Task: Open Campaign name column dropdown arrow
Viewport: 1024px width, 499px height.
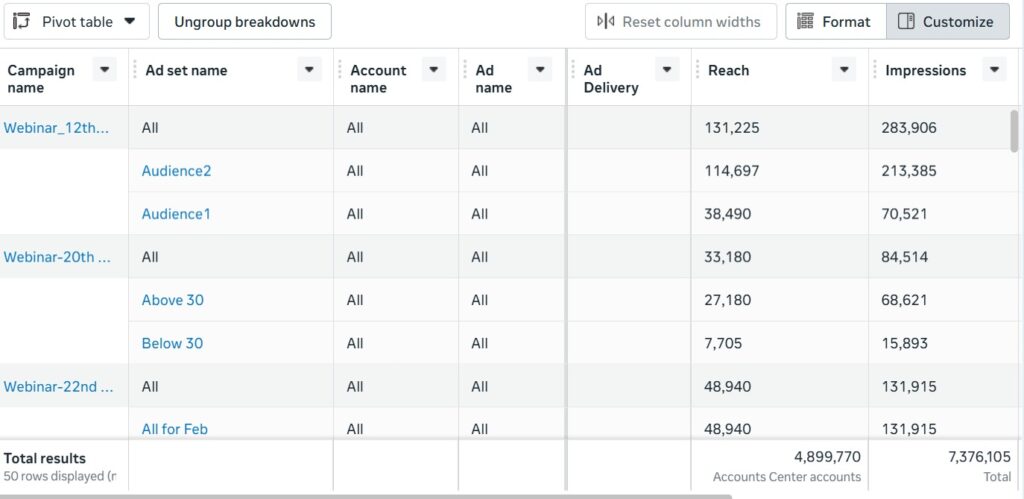Action: tap(104, 70)
